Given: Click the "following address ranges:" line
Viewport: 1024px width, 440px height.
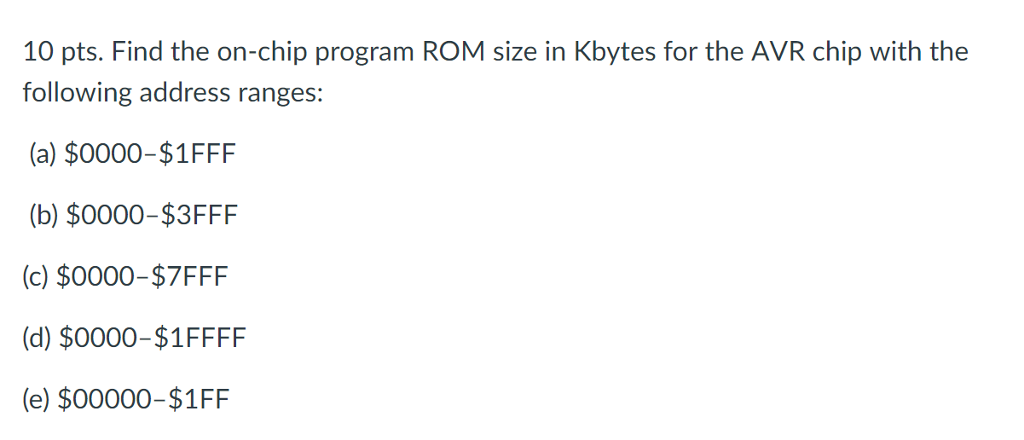Looking at the screenshot, I should pos(173,93).
